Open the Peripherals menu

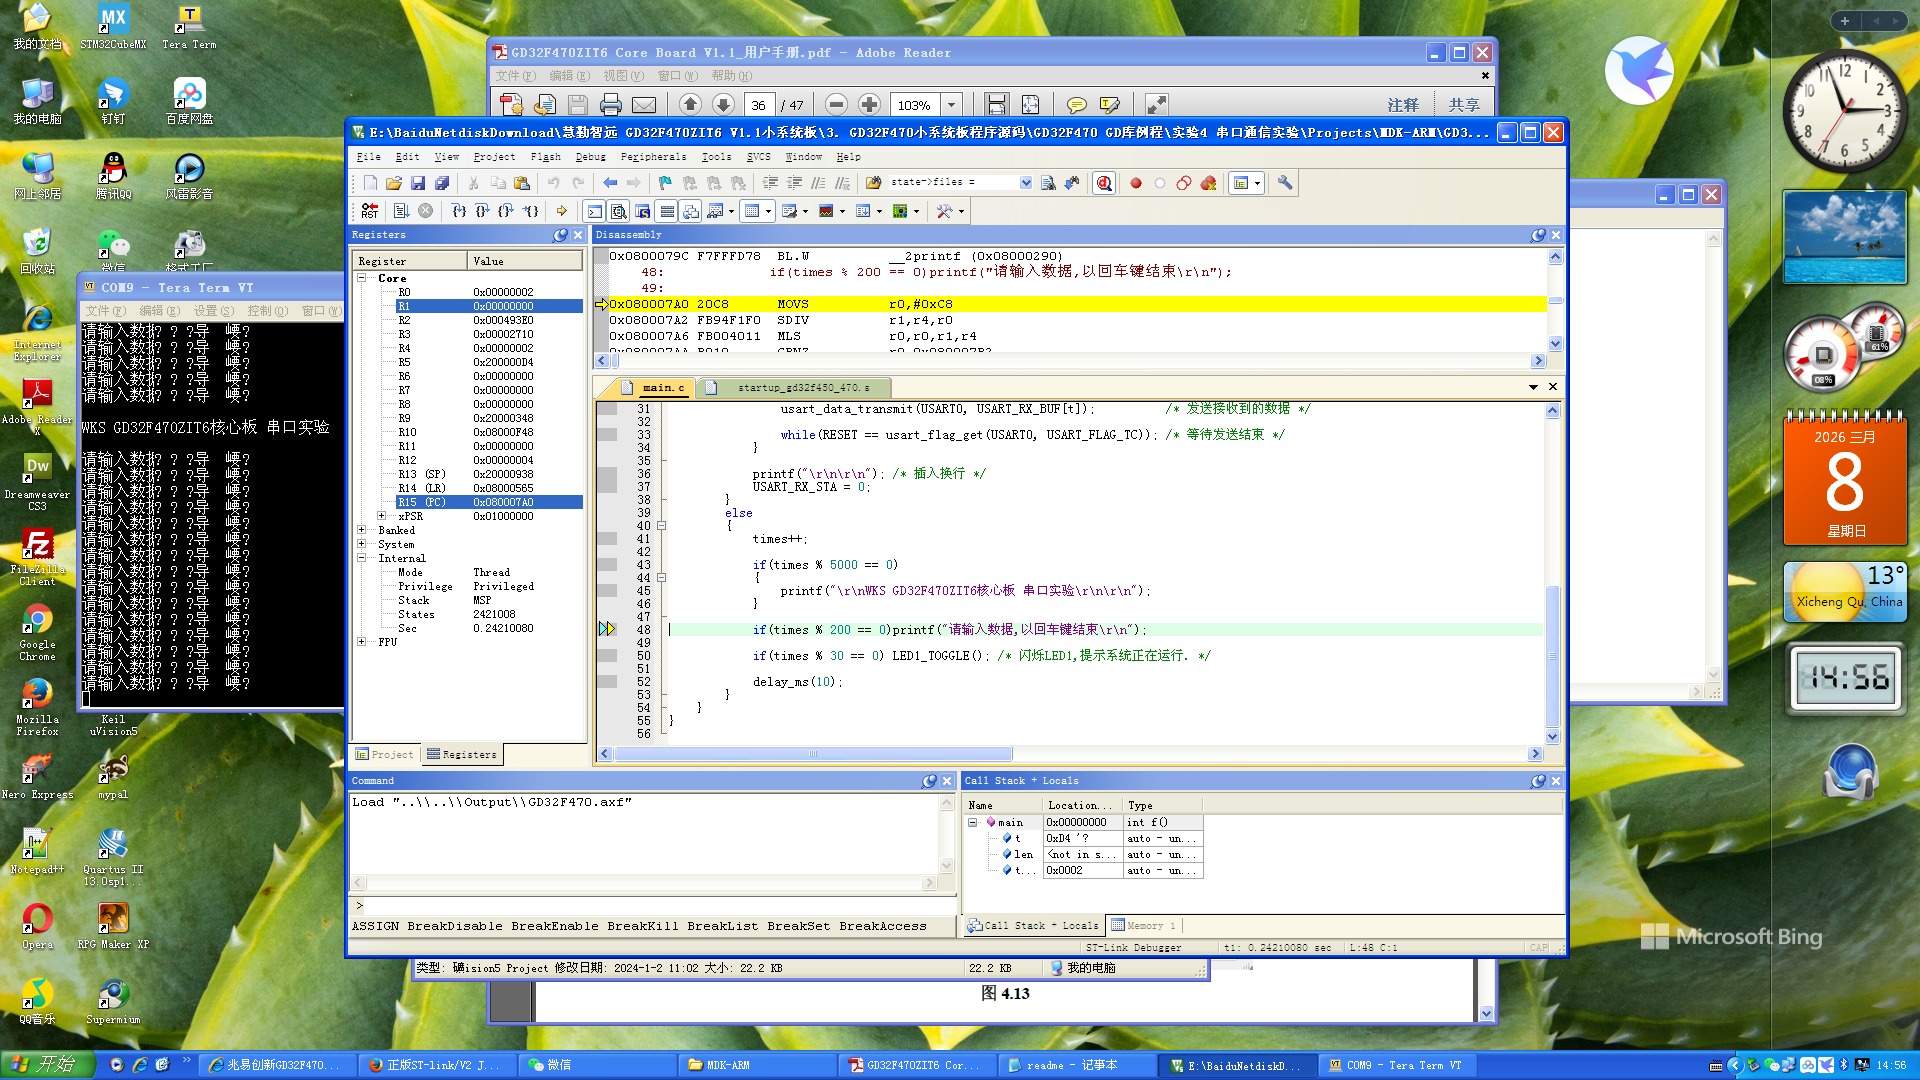(x=653, y=157)
